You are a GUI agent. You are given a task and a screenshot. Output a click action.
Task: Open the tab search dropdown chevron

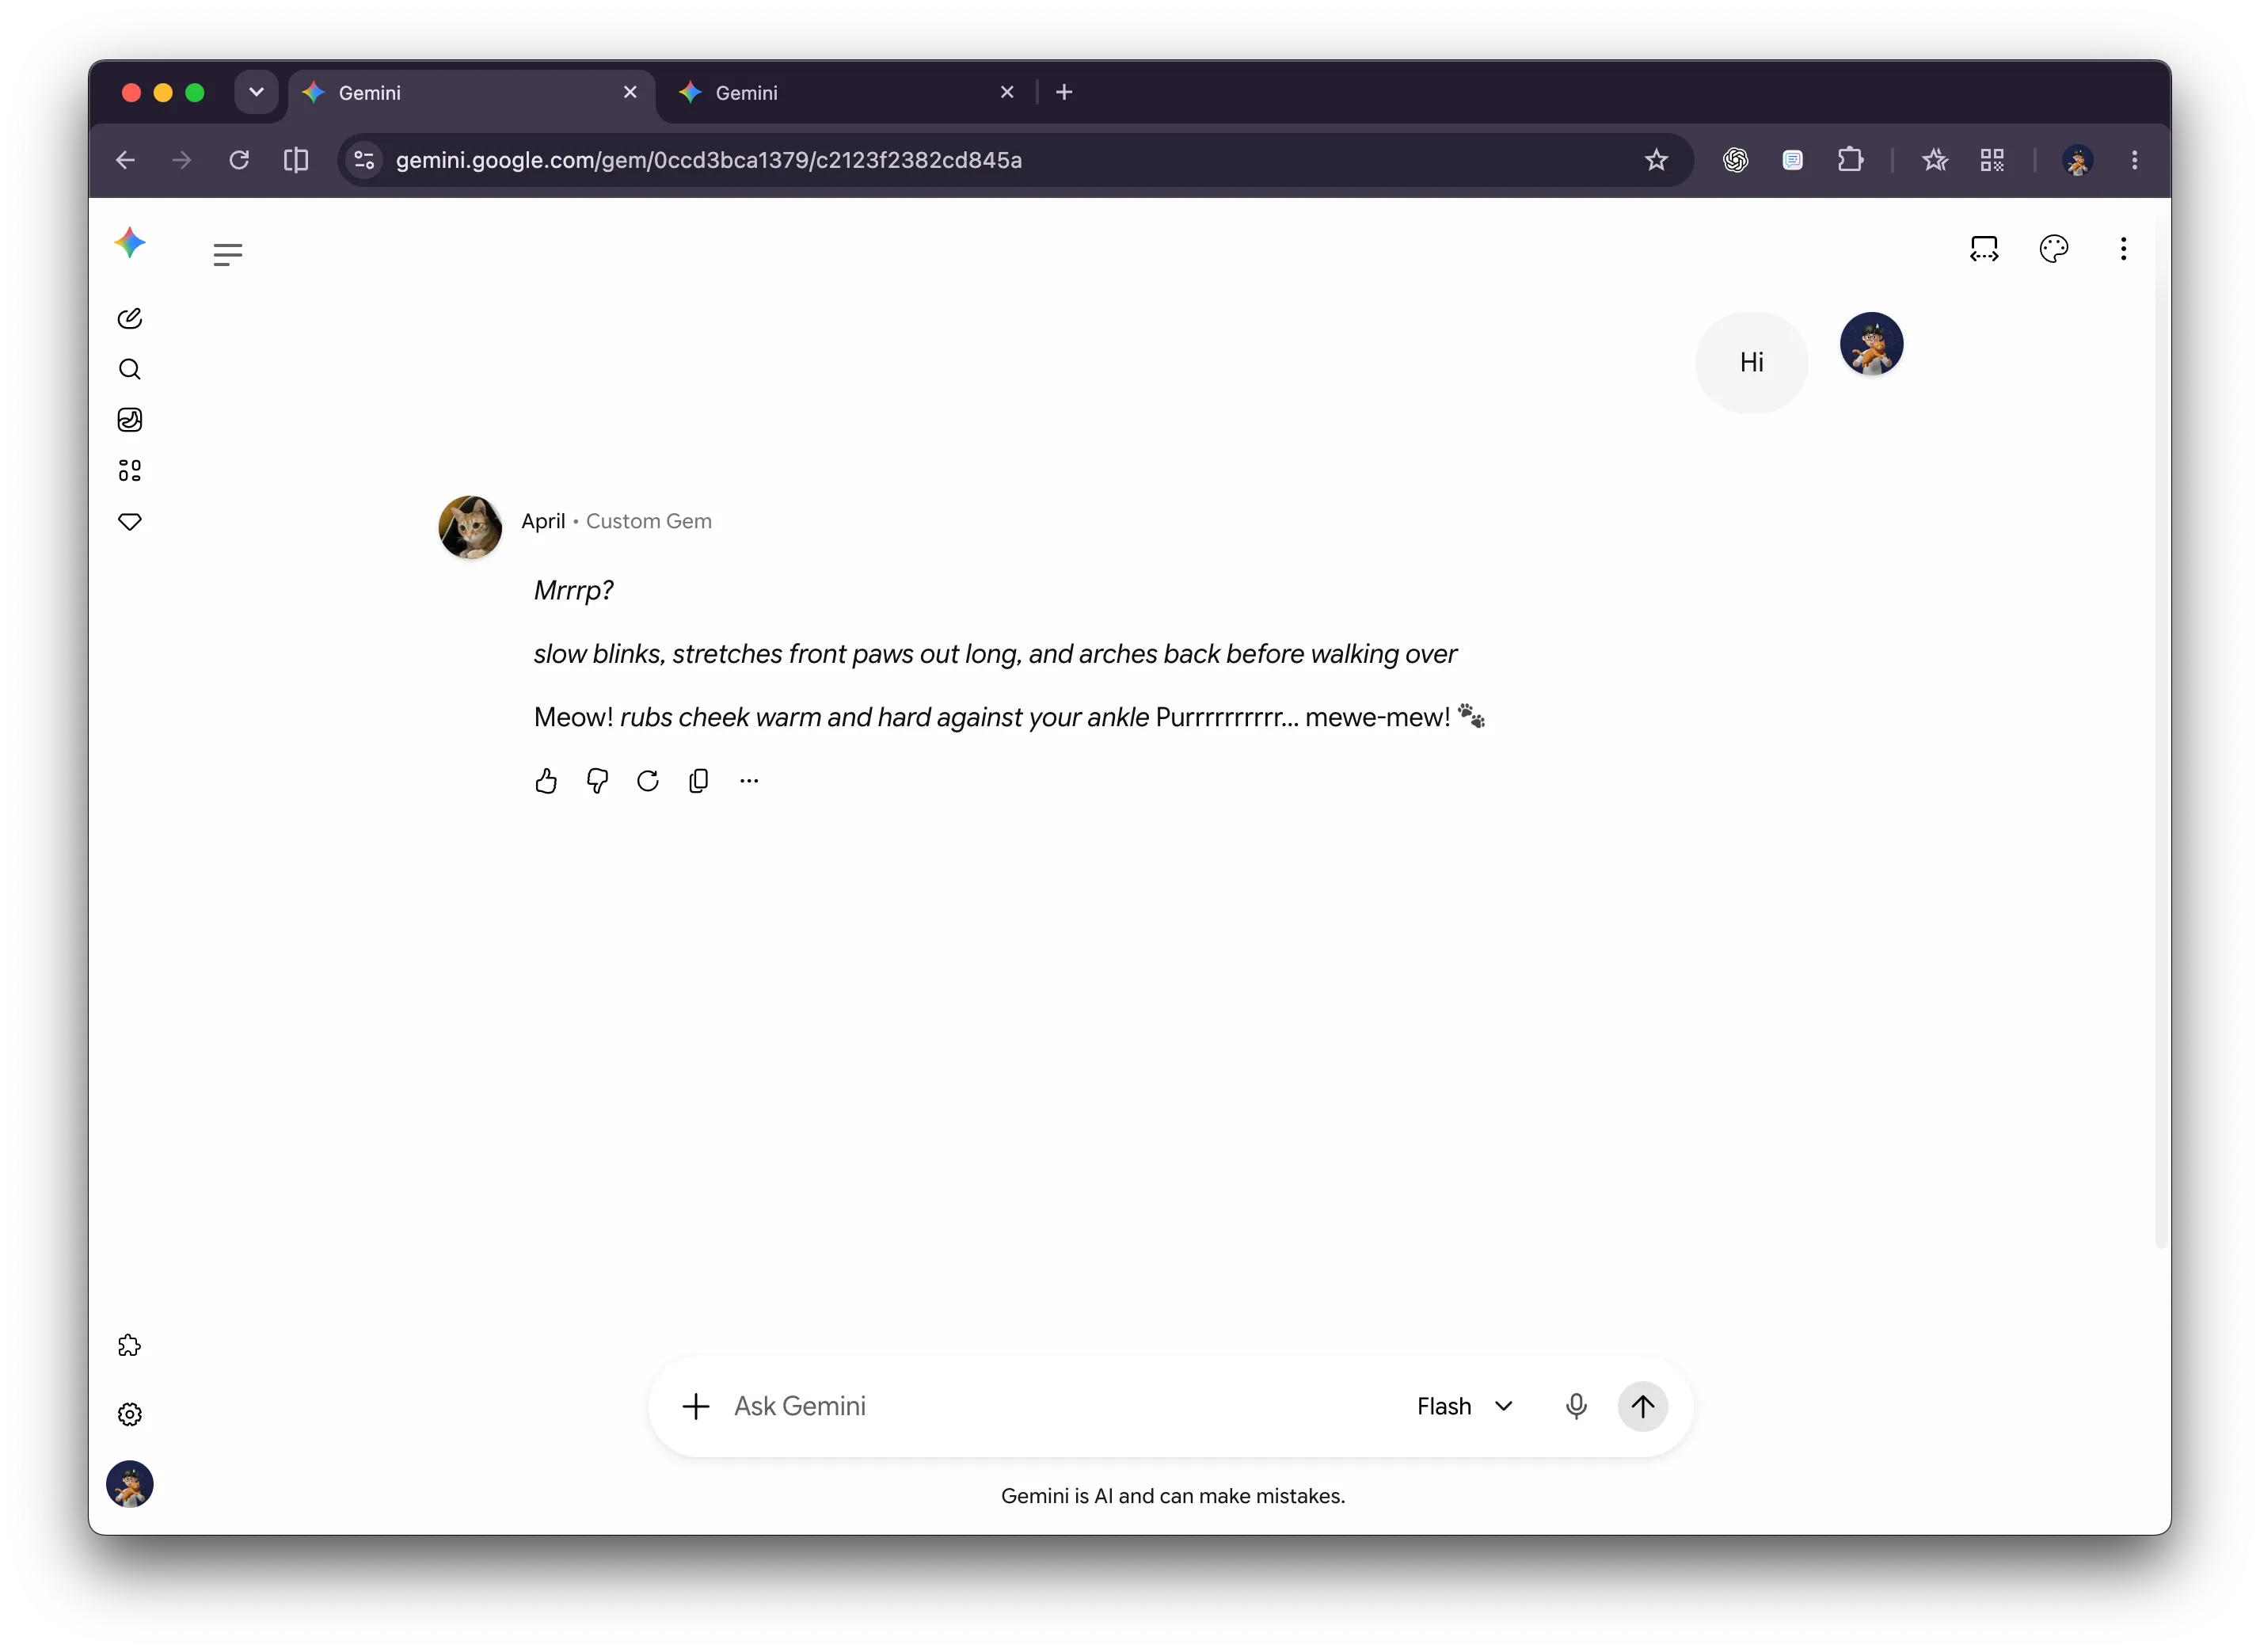click(x=257, y=92)
